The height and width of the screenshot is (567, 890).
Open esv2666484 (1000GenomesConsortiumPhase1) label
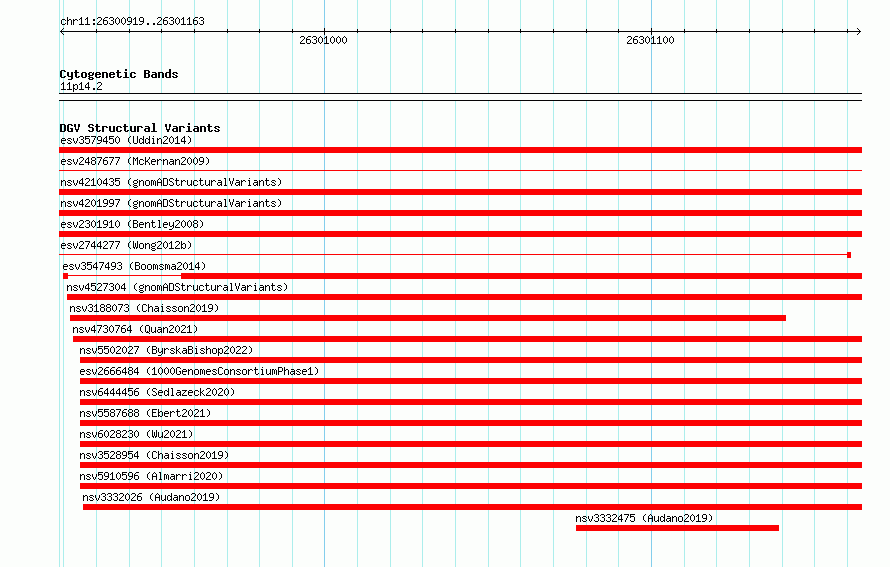(x=199, y=371)
